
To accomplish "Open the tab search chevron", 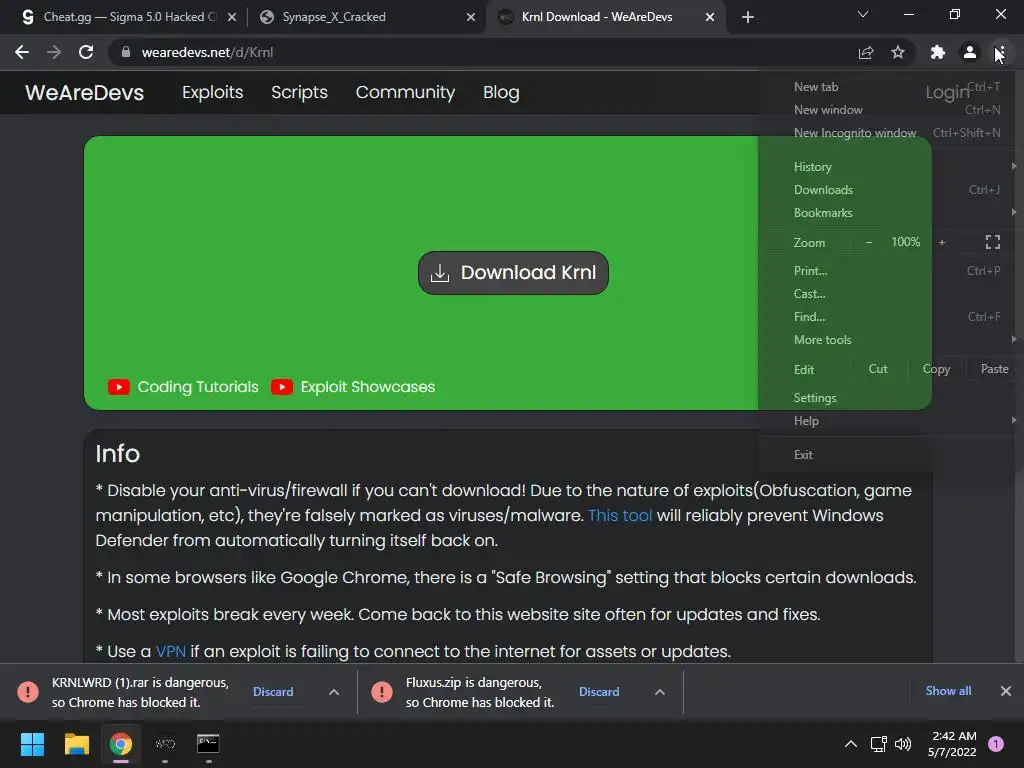I will (863, 14).
